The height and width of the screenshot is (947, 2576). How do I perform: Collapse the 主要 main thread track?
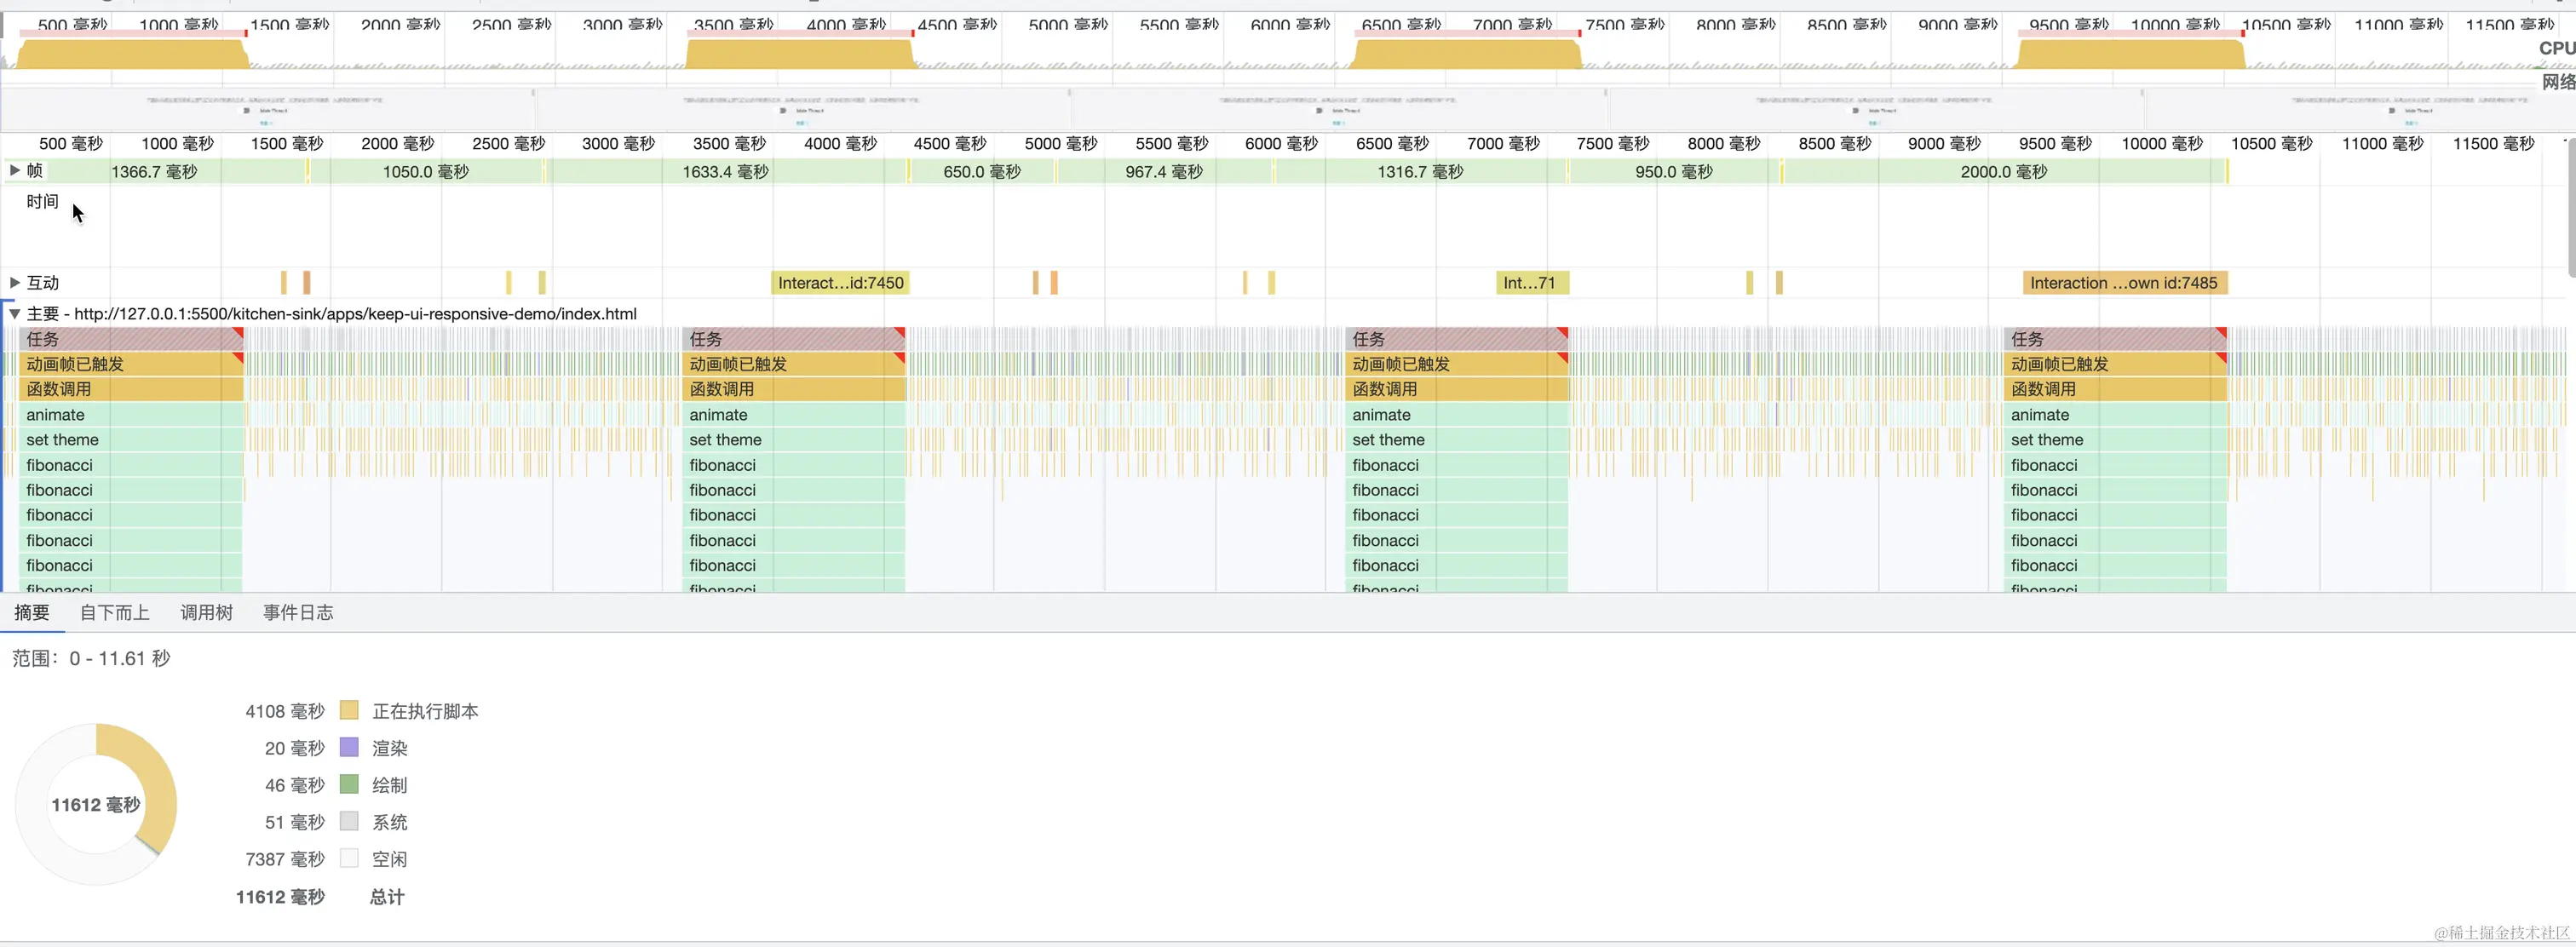[x=15, y=314]
